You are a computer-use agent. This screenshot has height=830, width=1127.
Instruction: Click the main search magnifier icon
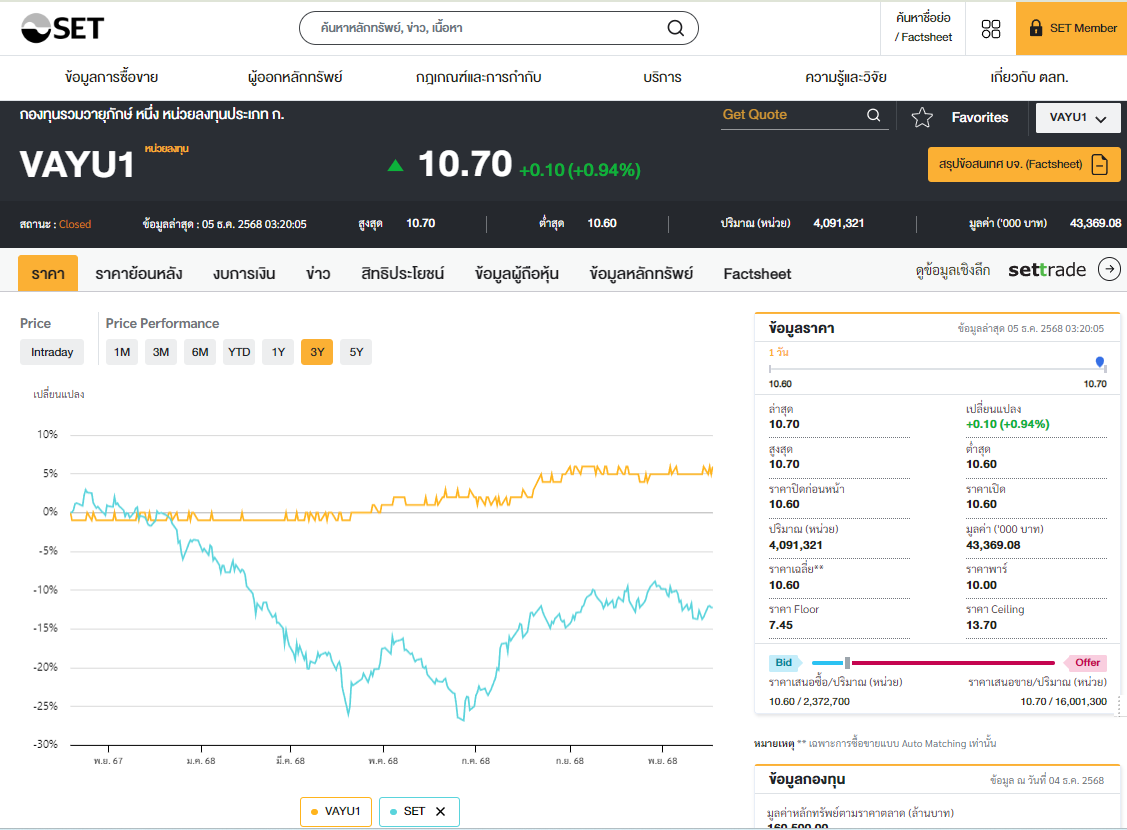coord(676,28)
